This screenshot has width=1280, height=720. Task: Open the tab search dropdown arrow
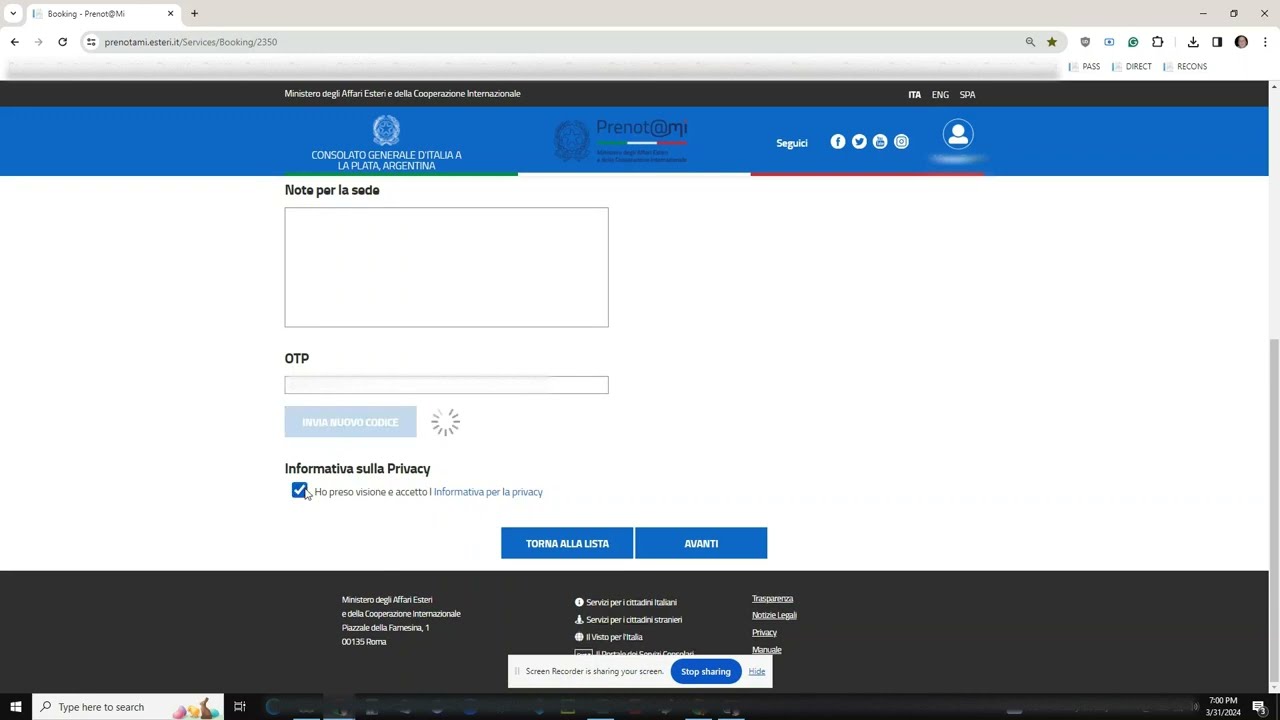(x=12, y=14)
